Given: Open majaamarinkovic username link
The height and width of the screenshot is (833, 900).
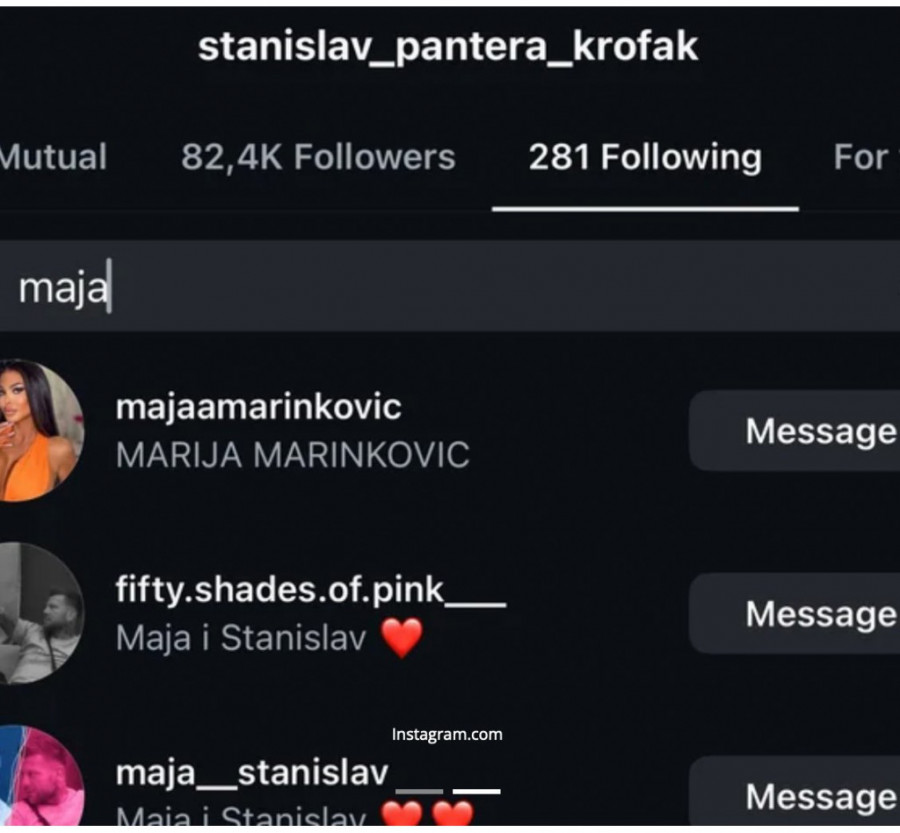Looking at the screenshot, I should (x=258, y=408).
